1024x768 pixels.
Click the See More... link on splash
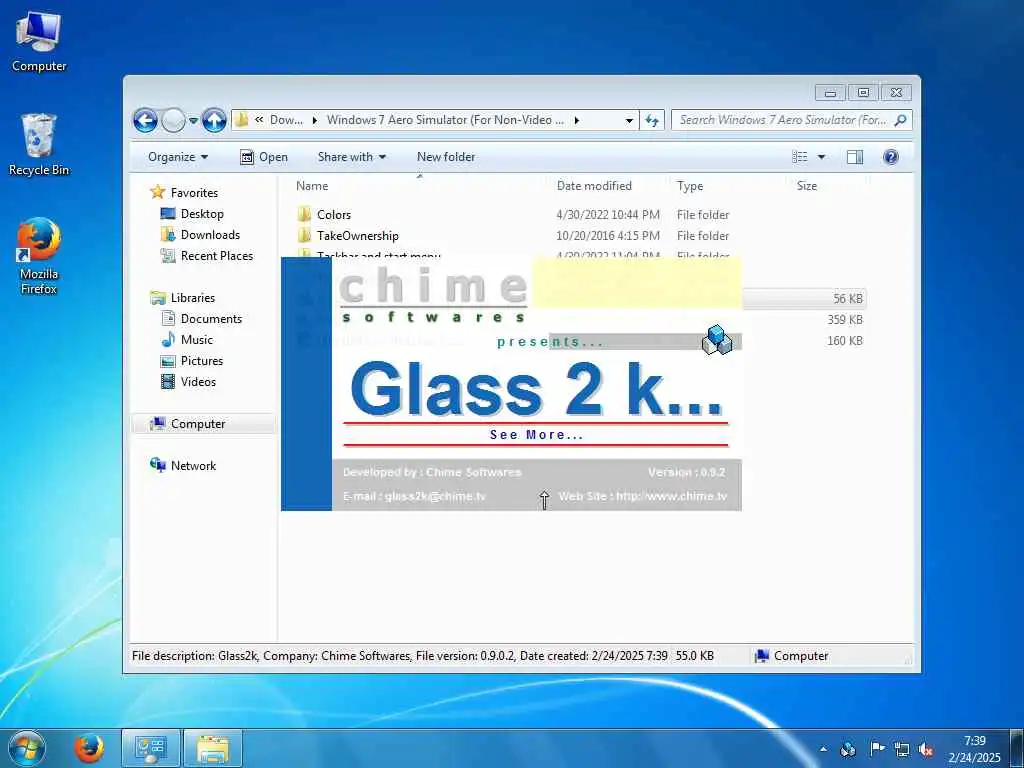click(536, 435)
